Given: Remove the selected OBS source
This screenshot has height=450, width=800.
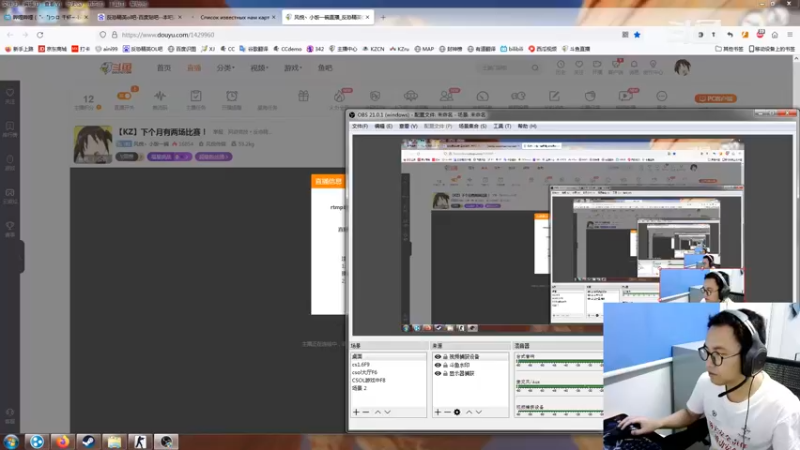Looking at the screenshot, I should (447, 412).
